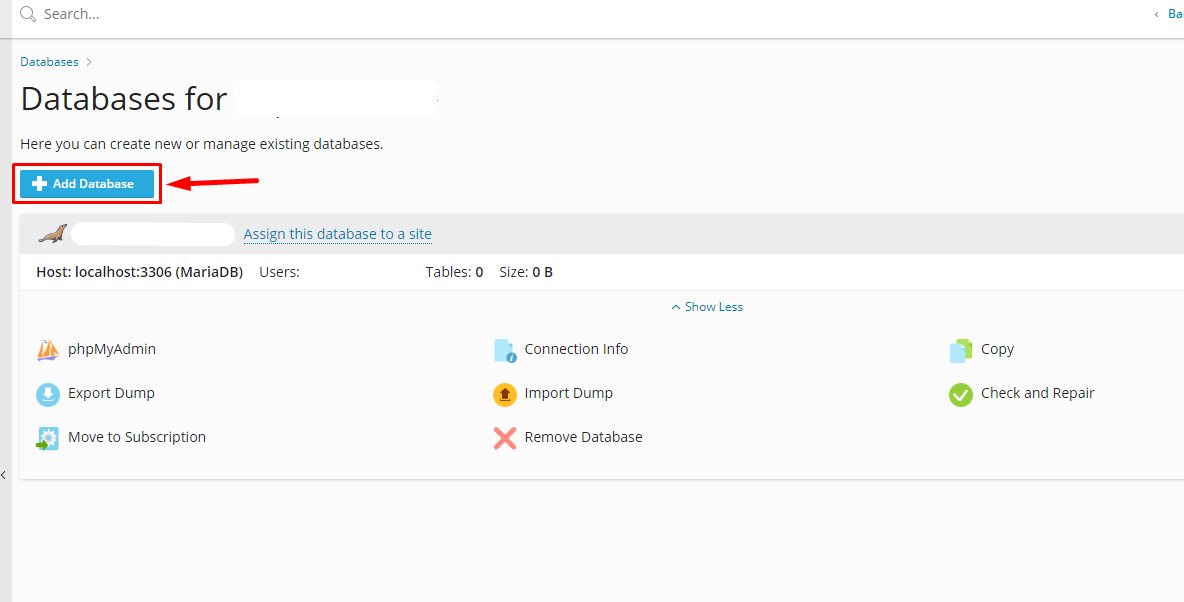Move database to another Subscription
1184x602 pixels.
point(136,437)
